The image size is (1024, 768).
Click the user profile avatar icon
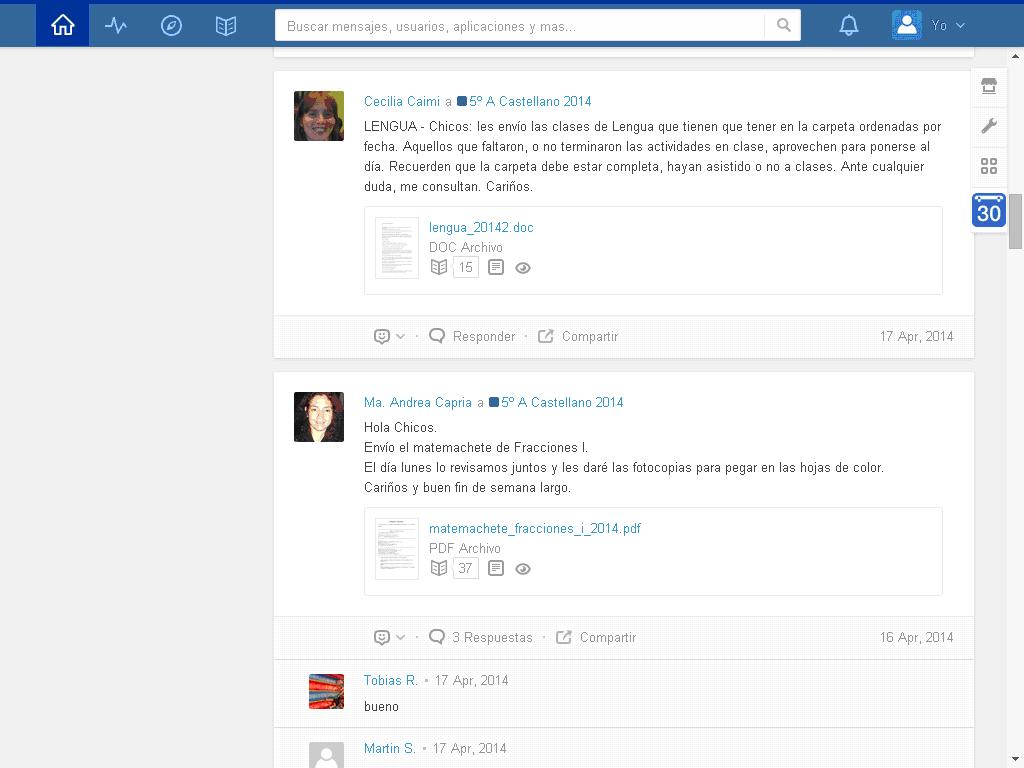pos(906,25)
